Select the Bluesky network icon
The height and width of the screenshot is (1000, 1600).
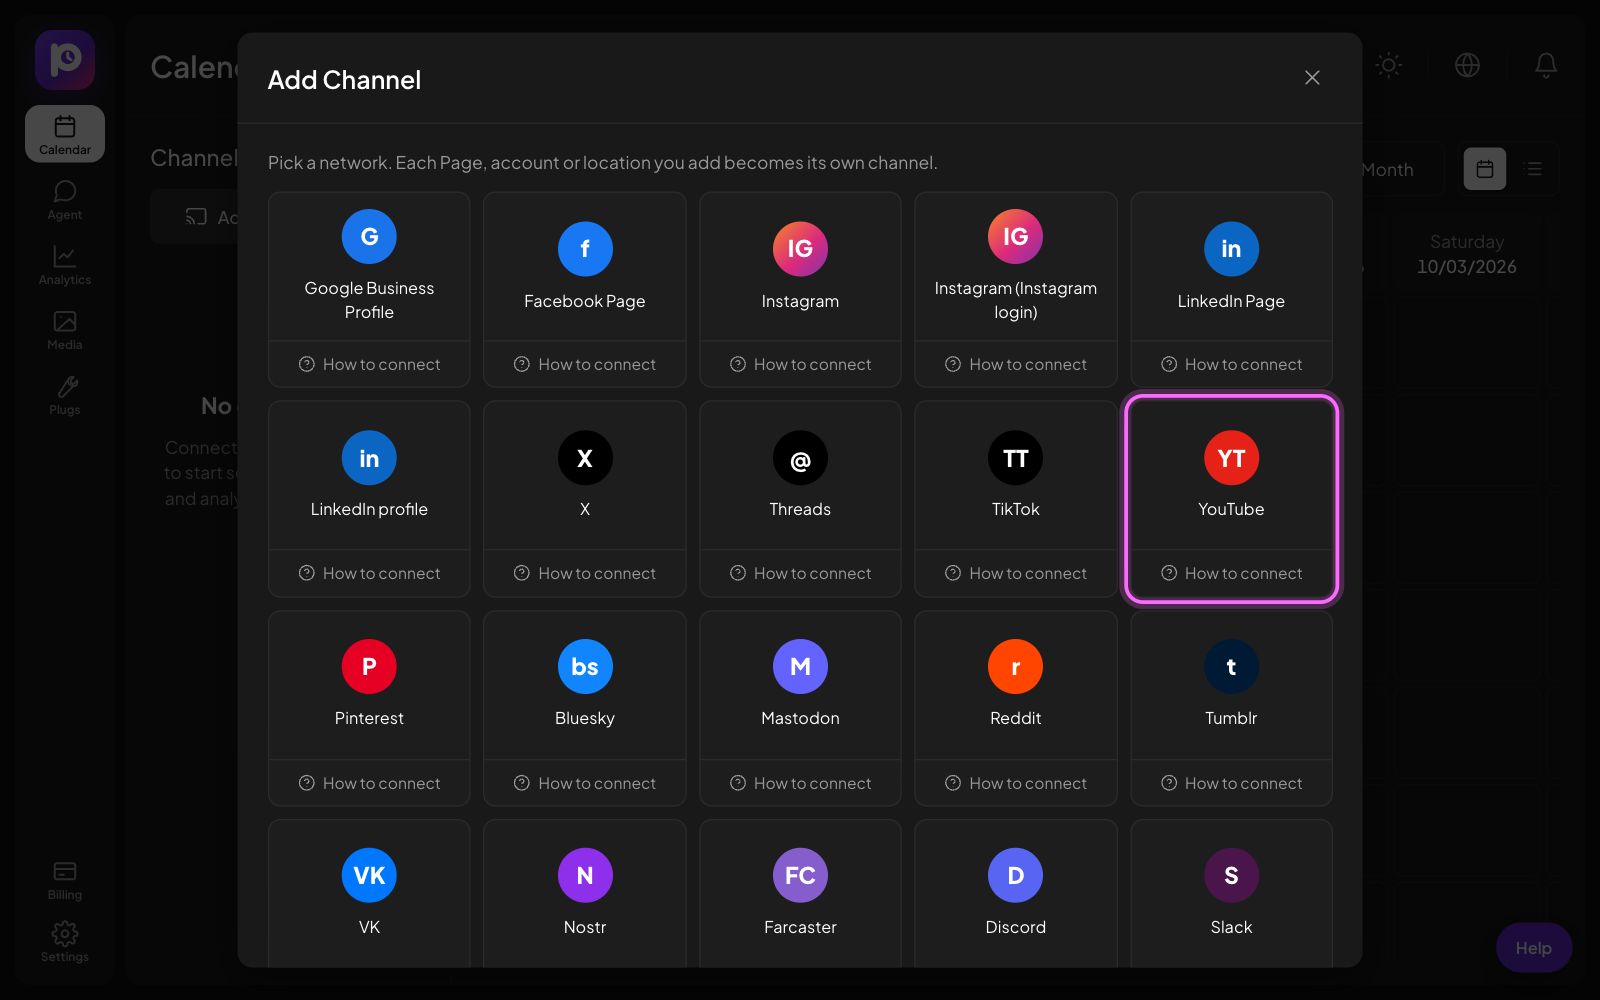tap(585, 667)
